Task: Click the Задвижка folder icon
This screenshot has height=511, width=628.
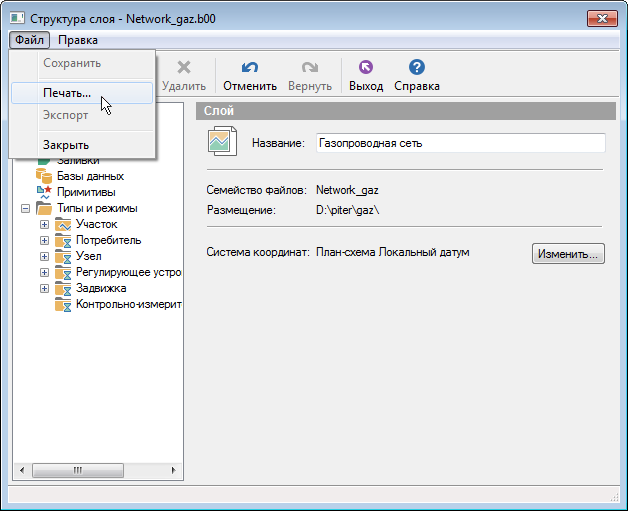Action: click(63, 288)
